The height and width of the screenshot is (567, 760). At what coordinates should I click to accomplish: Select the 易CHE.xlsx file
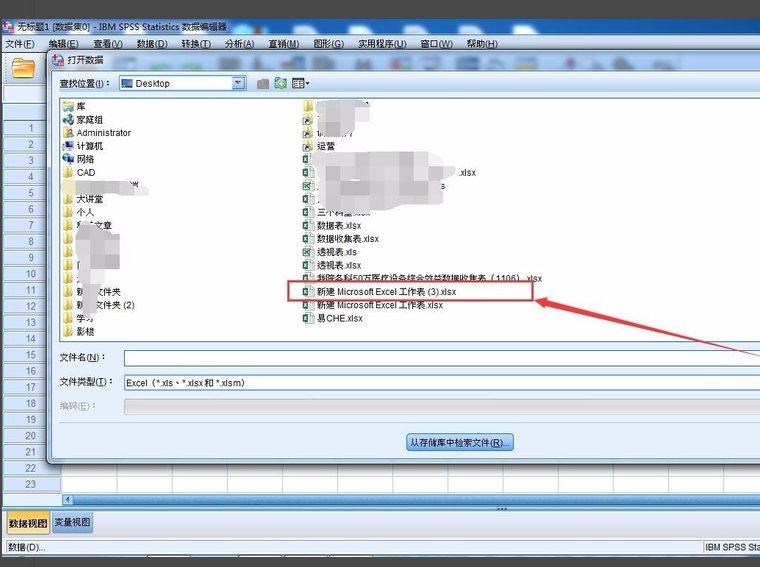(339, 318)
